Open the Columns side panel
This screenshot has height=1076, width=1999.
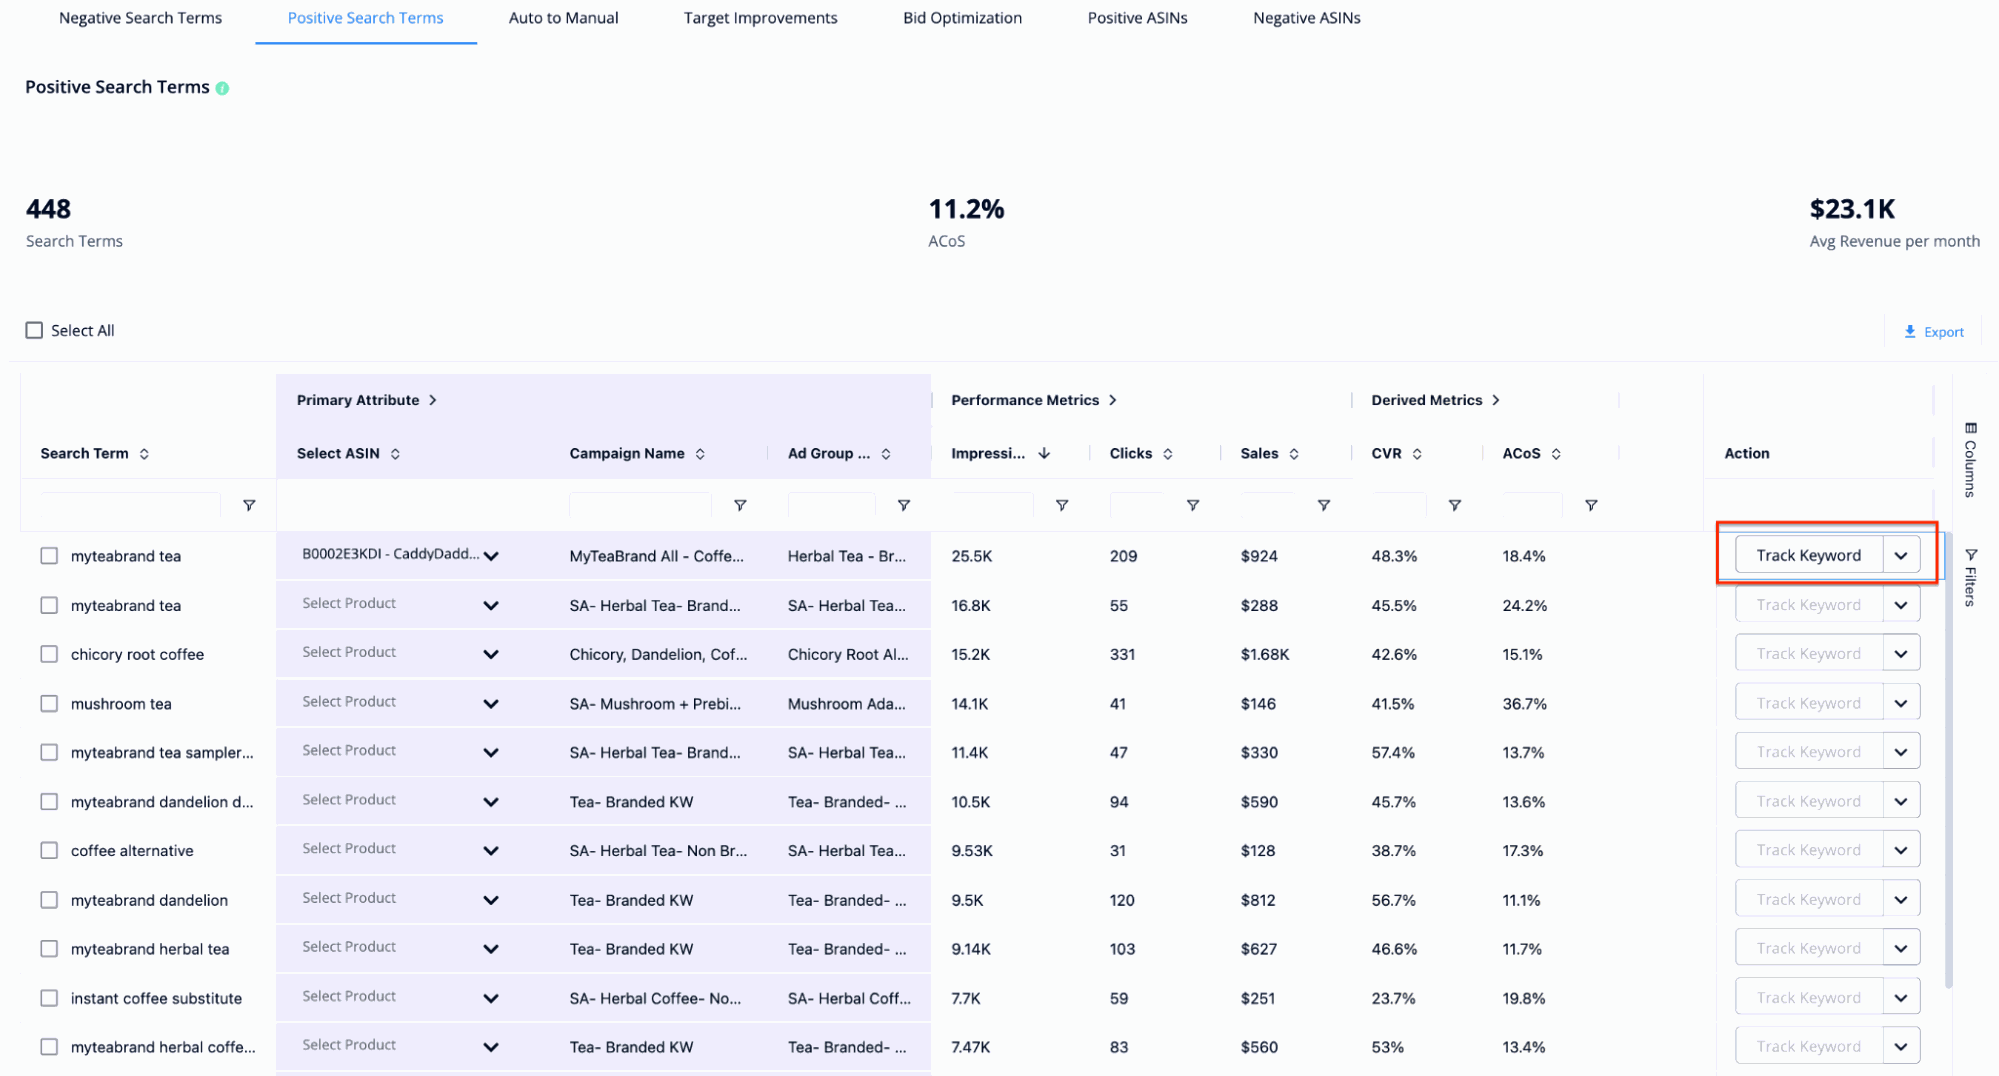(1970, 460)
